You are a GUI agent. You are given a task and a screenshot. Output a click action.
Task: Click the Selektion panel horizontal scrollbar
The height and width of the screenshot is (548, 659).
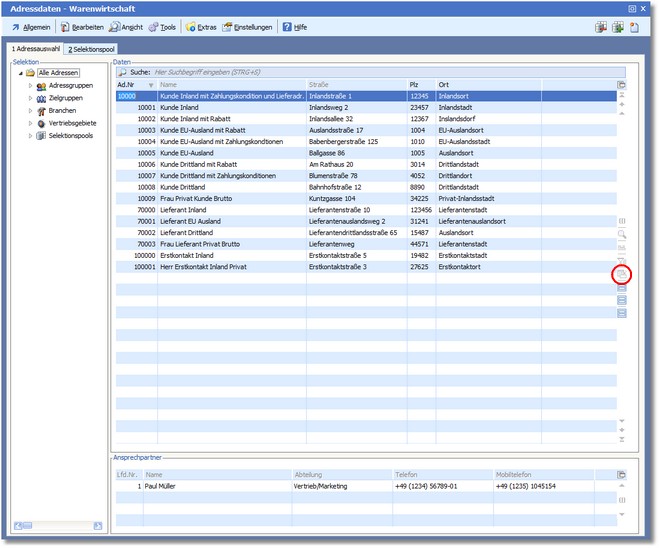tap(58, 526)
